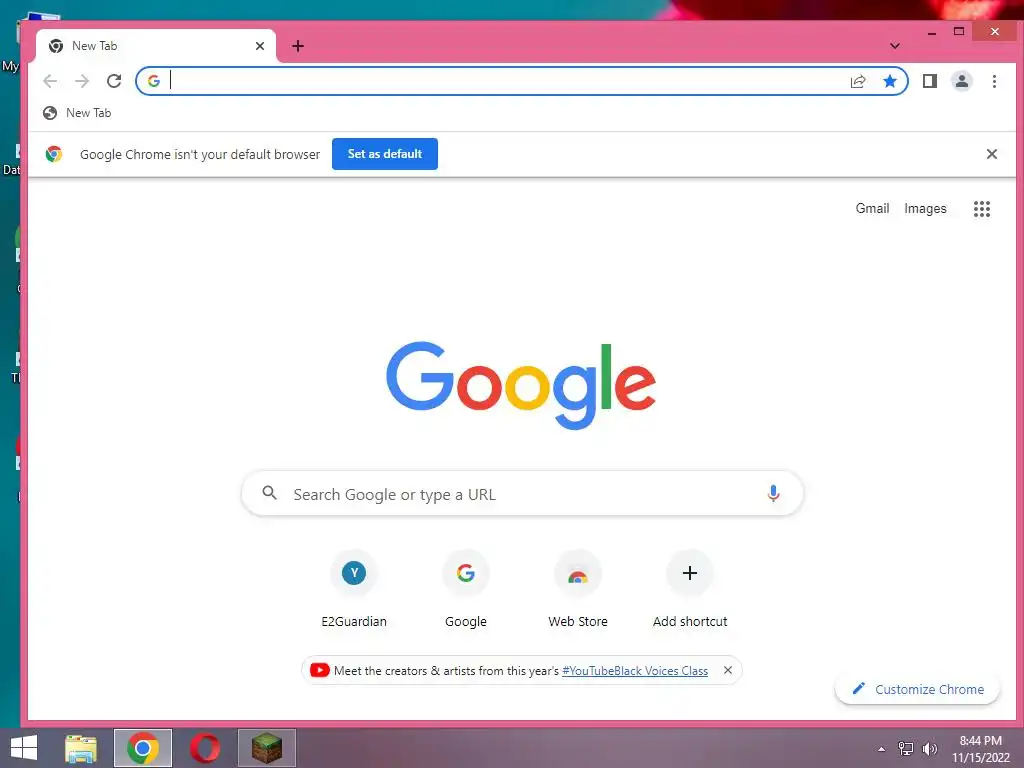The height and width of the screenshot is (768, 1024).
Task: Open the Google shortcut tile
Action: click(x=466, y=590)
